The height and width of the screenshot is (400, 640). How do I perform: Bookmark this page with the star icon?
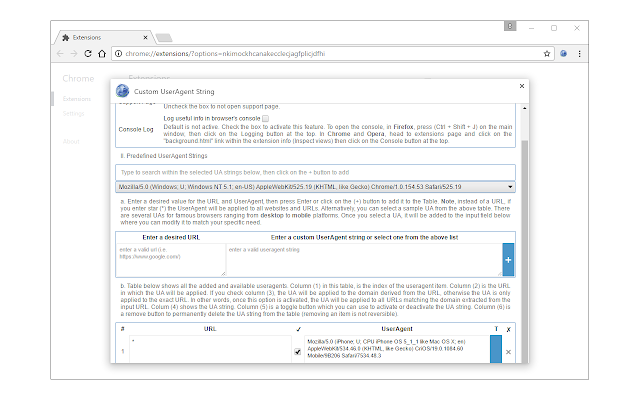[x=547, y=53]
